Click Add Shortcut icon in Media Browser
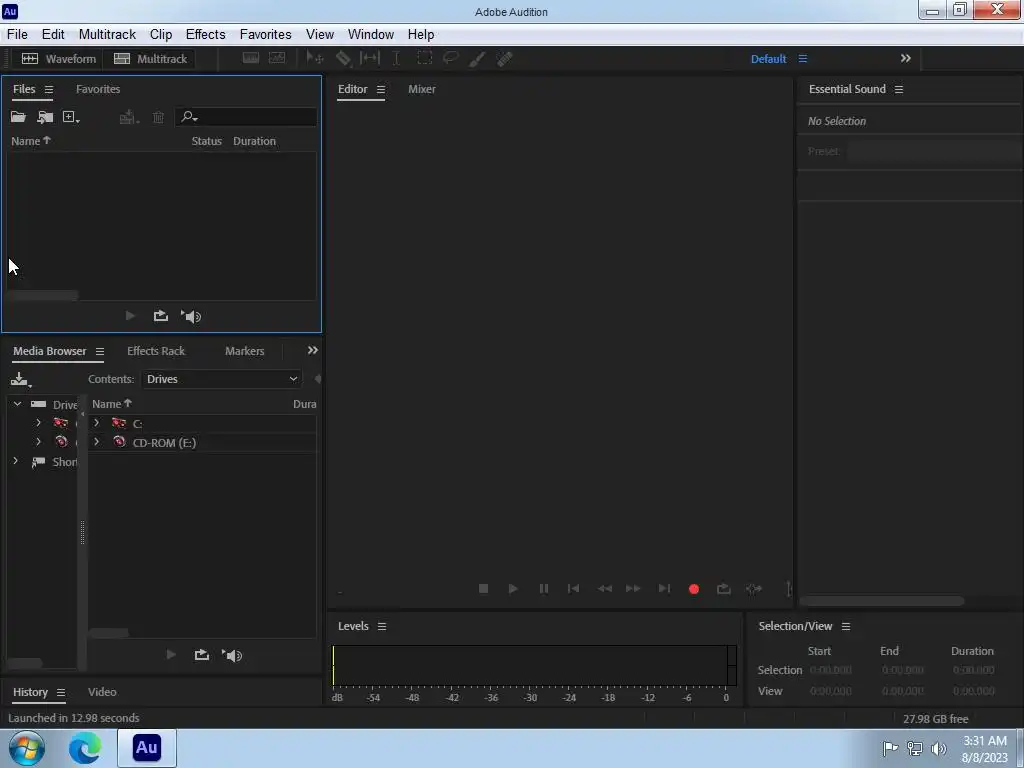 (20, 379)
